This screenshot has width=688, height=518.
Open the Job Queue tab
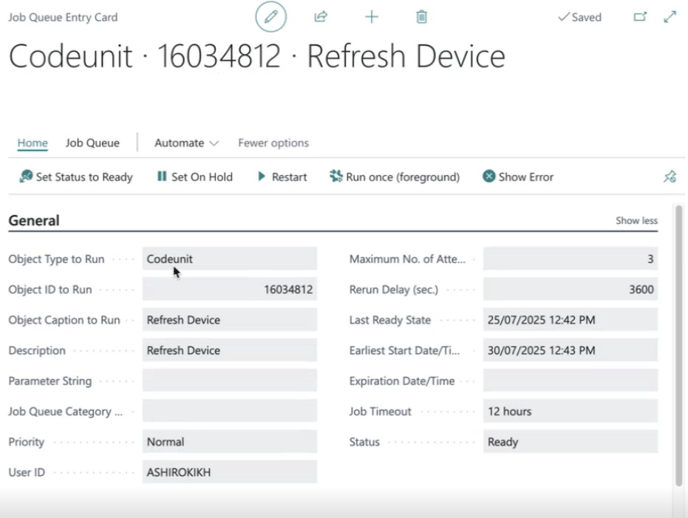coord(93,143)
